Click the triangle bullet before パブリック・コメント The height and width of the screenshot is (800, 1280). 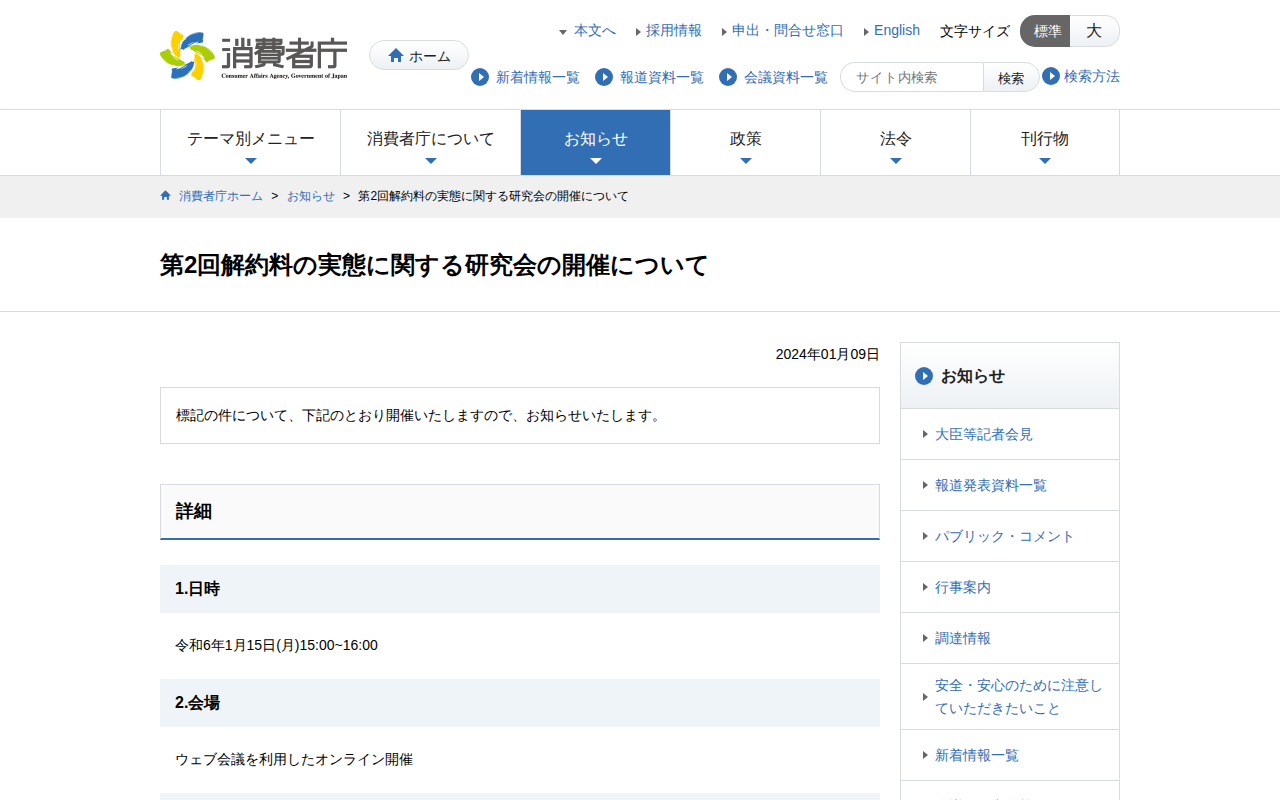coord(925,536)
